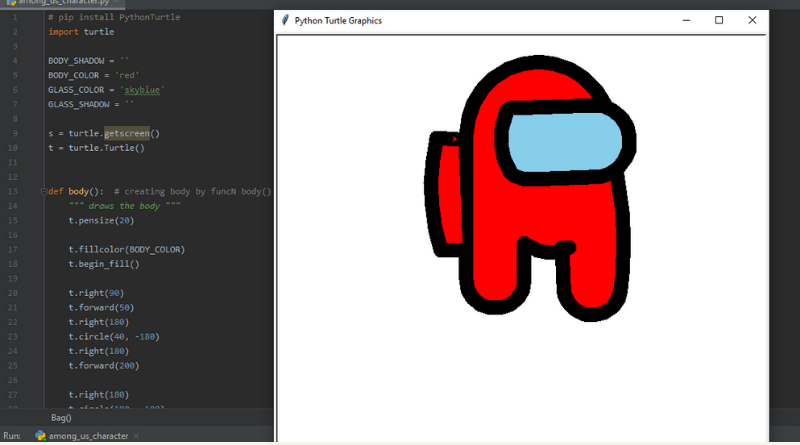Click the '# pip install PythonTurtle' comment line
800x445 pixels.
(x=114, y=17)
